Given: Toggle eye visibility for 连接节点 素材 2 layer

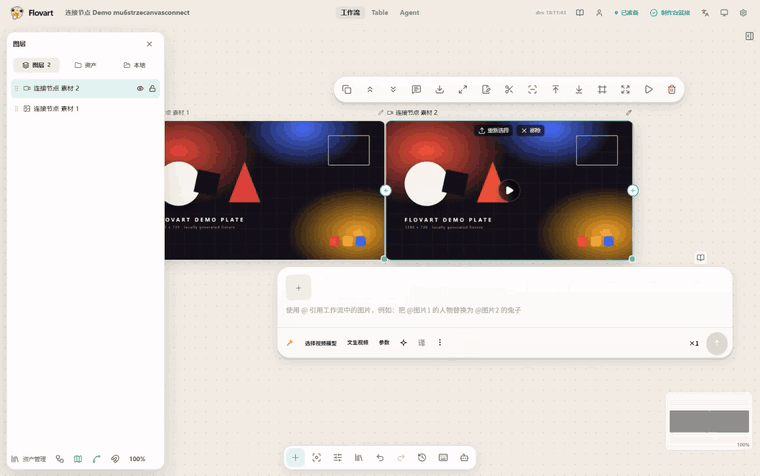Looking at the screenshot, I should [x=140, y=89].
